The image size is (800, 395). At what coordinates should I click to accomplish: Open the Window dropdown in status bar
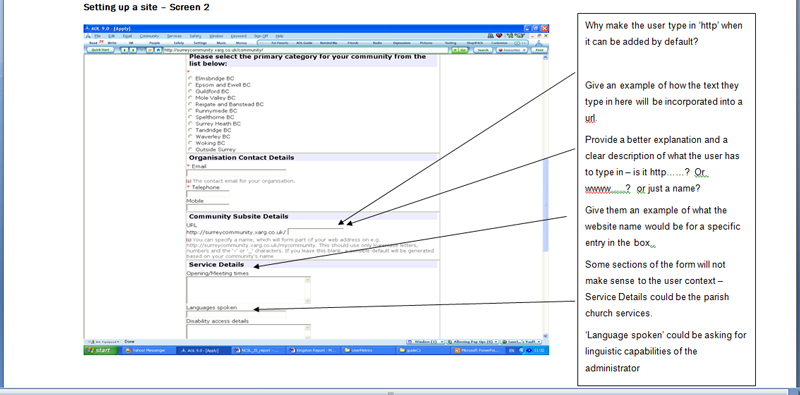[425, 341]
